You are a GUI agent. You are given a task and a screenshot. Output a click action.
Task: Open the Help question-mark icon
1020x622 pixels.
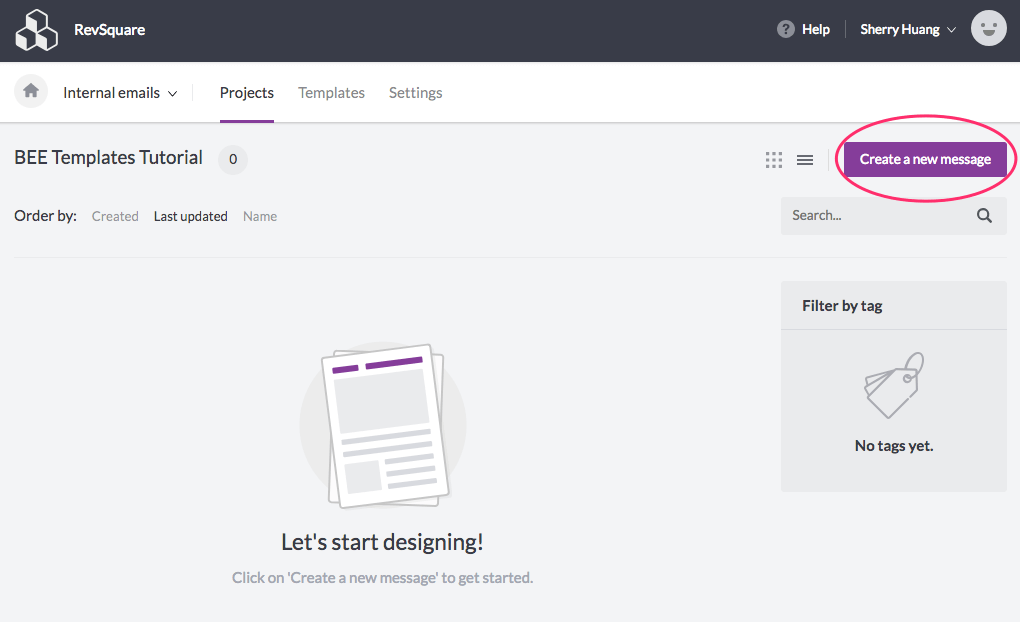[x=786, y=29]
